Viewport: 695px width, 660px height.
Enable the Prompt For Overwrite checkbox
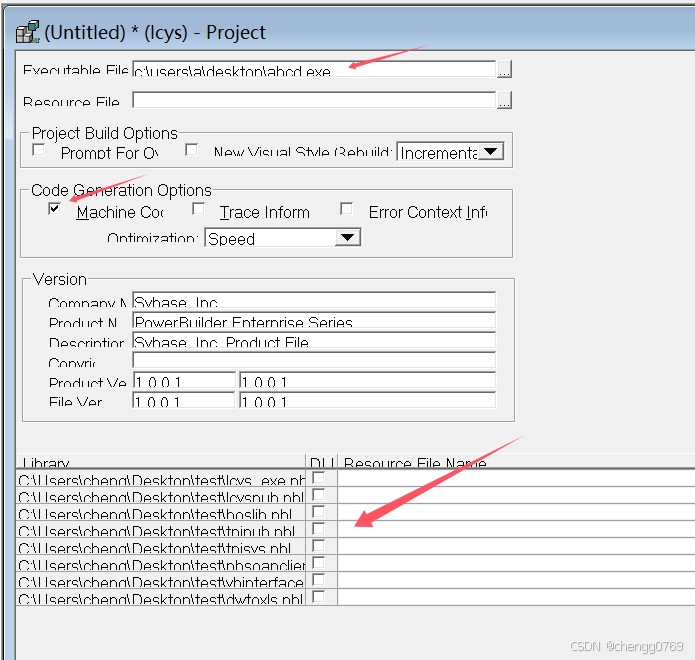[x=39, y=151]
